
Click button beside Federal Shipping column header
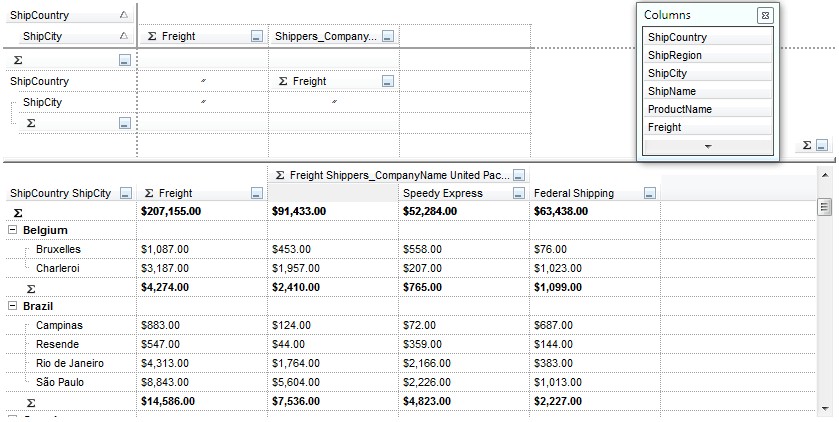[x=650, y=194]
